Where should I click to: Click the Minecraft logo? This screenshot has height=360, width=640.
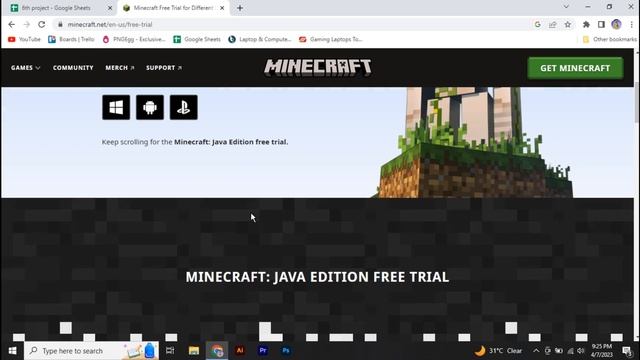pyautogui.click(x=318, y=68)
